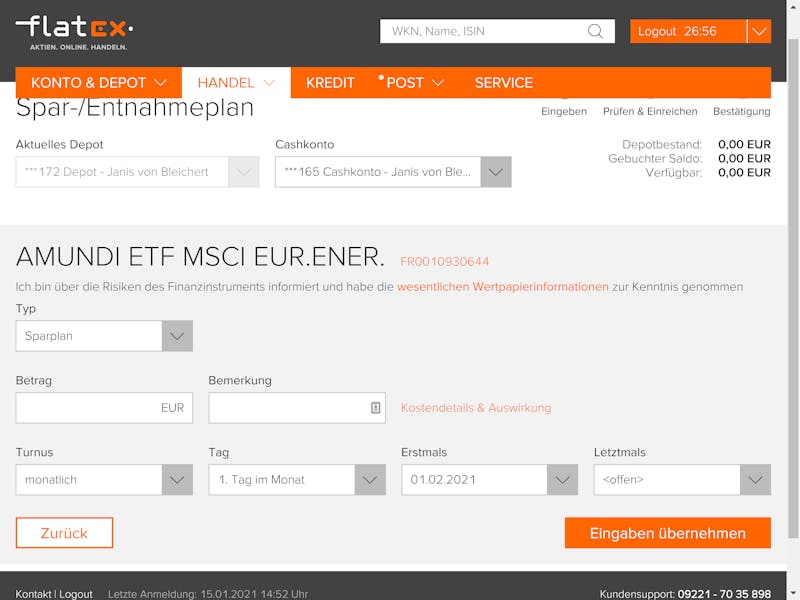This screenshot has height=600, width=800.
Task: Click the search magnifier icon
Action: (x=595, y=31)
